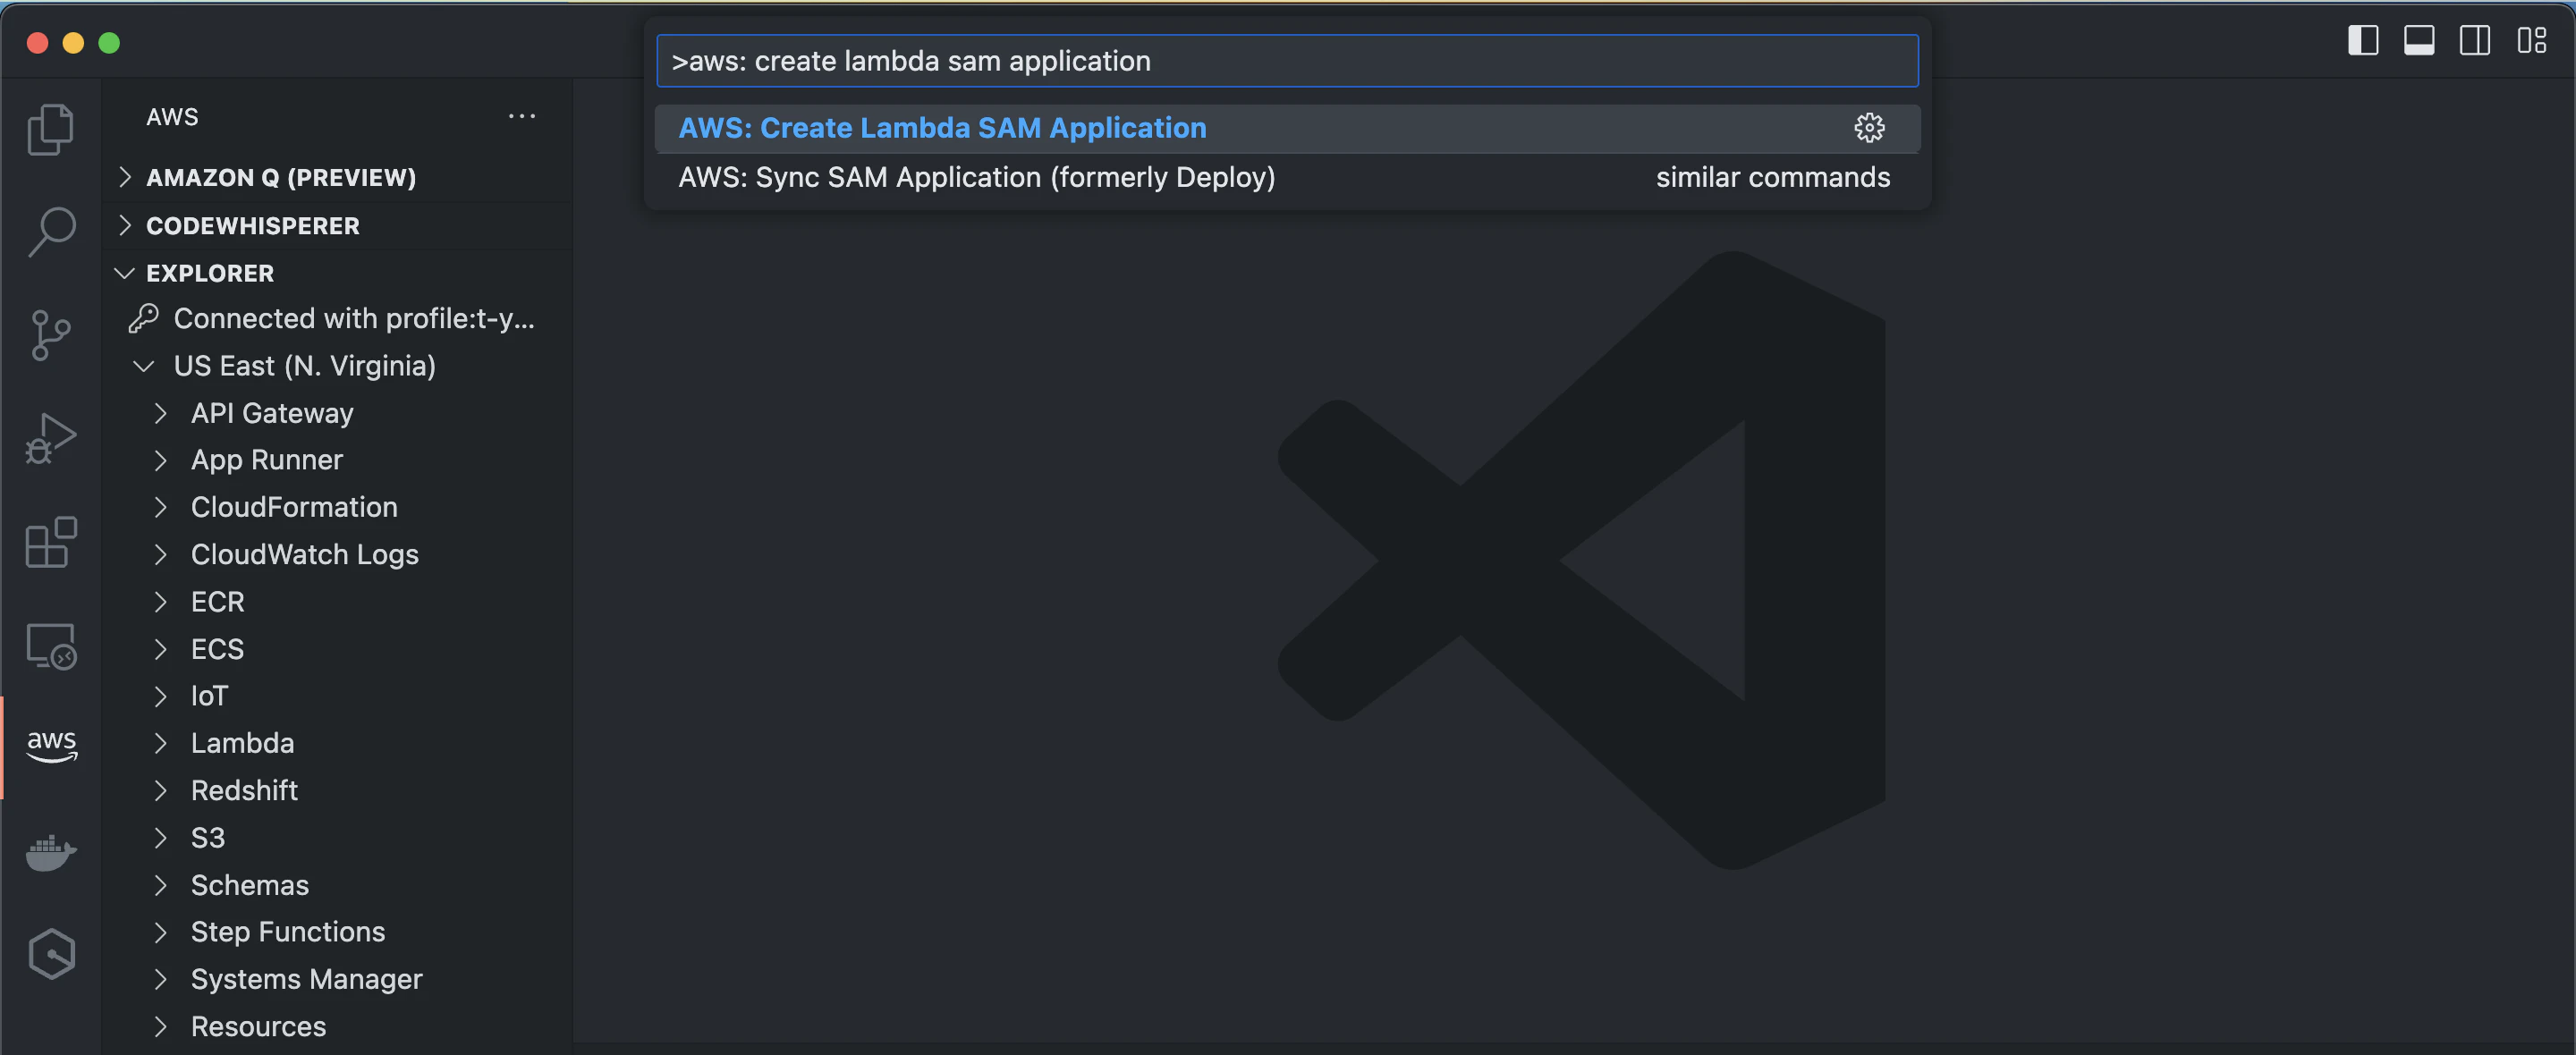2576x1055 pixels.
Task: Select the Redshift tree item
Action: click(x=338, y=790)
